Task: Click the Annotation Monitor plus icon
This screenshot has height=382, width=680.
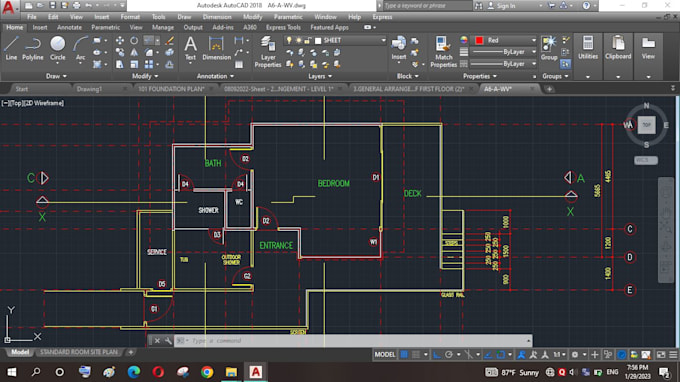Action: [x=595, y=355]
